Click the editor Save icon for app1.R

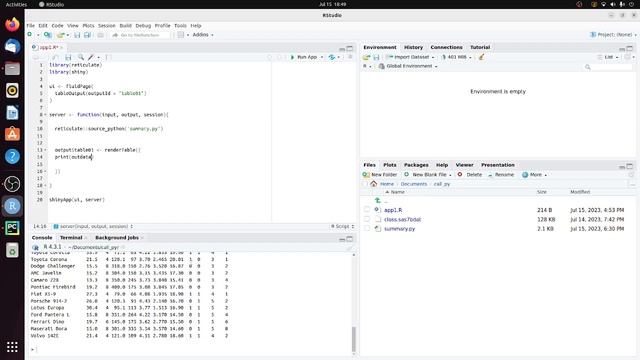click(68, 57)
